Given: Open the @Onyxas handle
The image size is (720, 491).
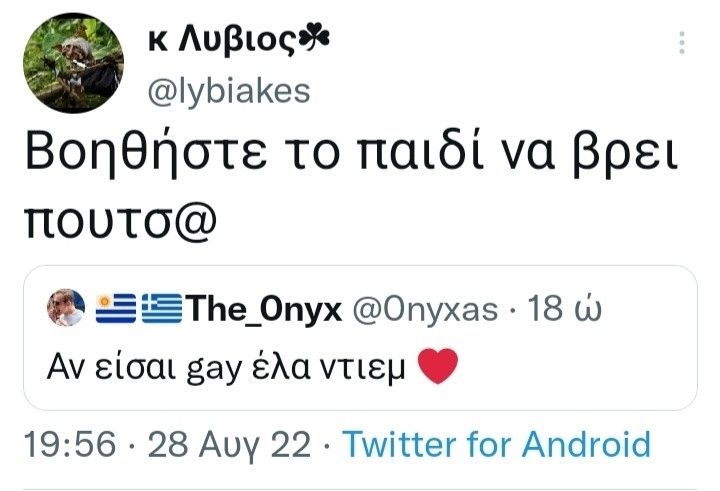Looking at the screenshot, I should point(425,310).
